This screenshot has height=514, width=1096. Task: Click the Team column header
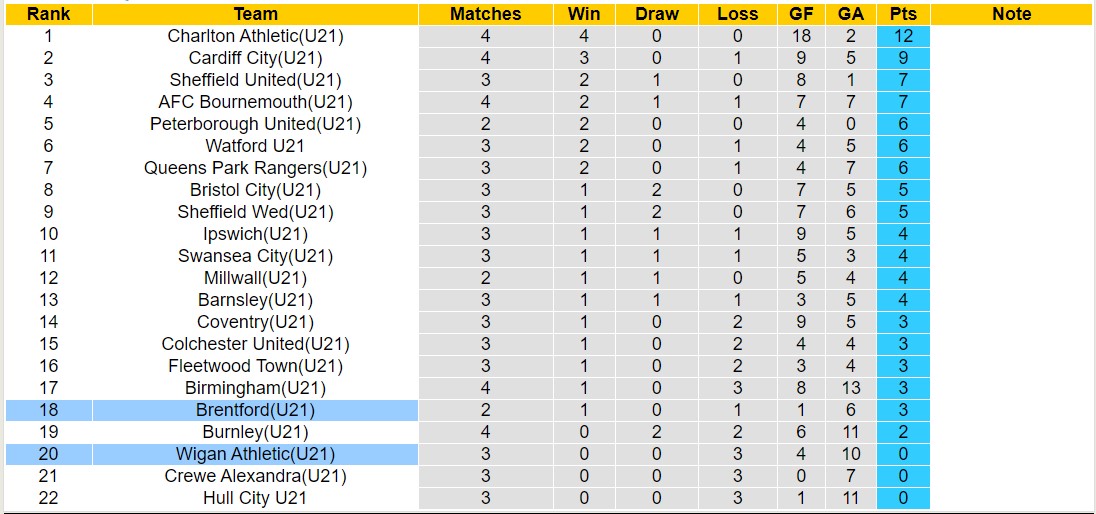[x=255, y=14]
